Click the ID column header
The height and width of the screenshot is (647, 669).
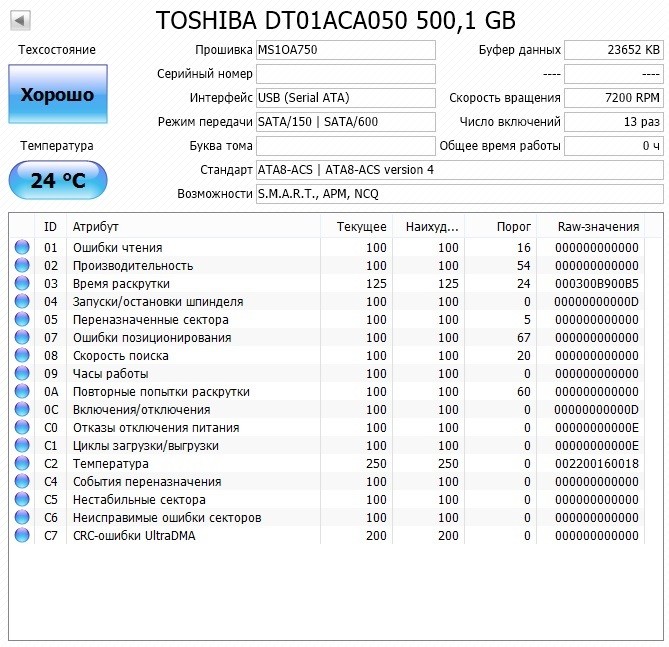[50, 227]
